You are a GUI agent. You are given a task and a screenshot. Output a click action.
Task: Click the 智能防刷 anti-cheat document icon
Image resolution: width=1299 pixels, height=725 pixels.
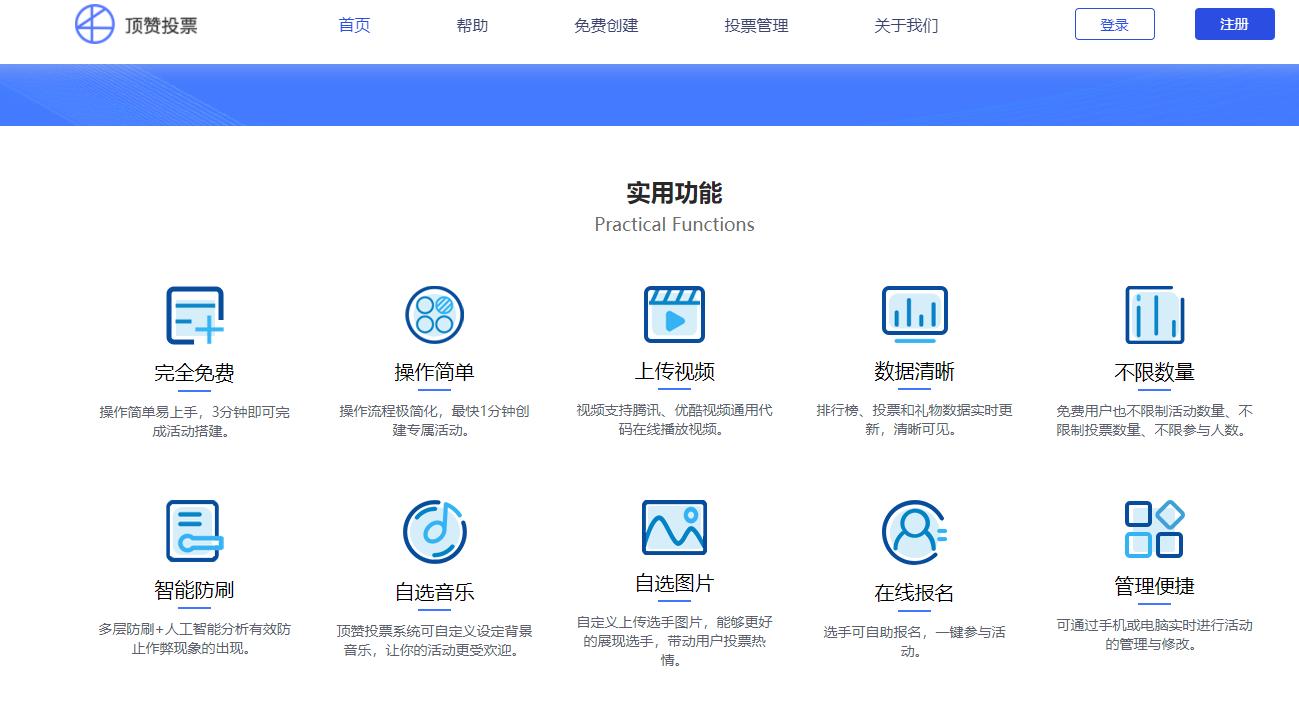(x=195, y=530)
